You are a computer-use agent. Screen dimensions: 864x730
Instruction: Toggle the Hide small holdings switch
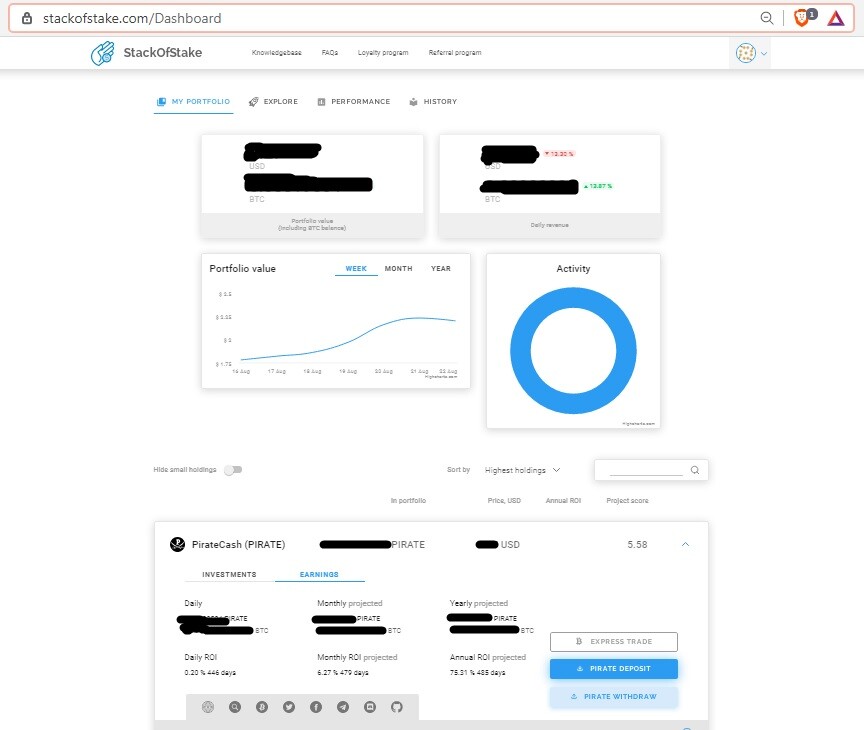click(x=233, y=470)
